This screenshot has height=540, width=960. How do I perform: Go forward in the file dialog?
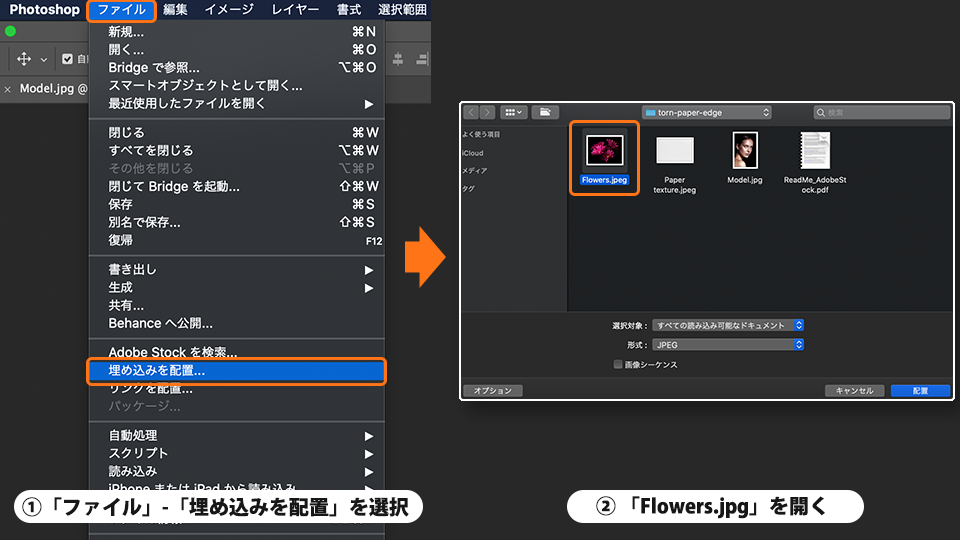pyautogui.click(x=487, y=112)
